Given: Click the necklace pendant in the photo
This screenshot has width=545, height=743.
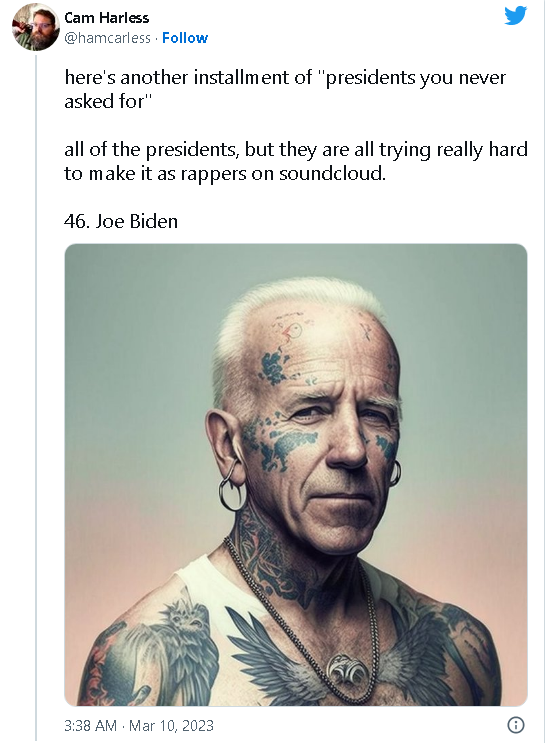Looking at the screenshot, I should [346, 668].
